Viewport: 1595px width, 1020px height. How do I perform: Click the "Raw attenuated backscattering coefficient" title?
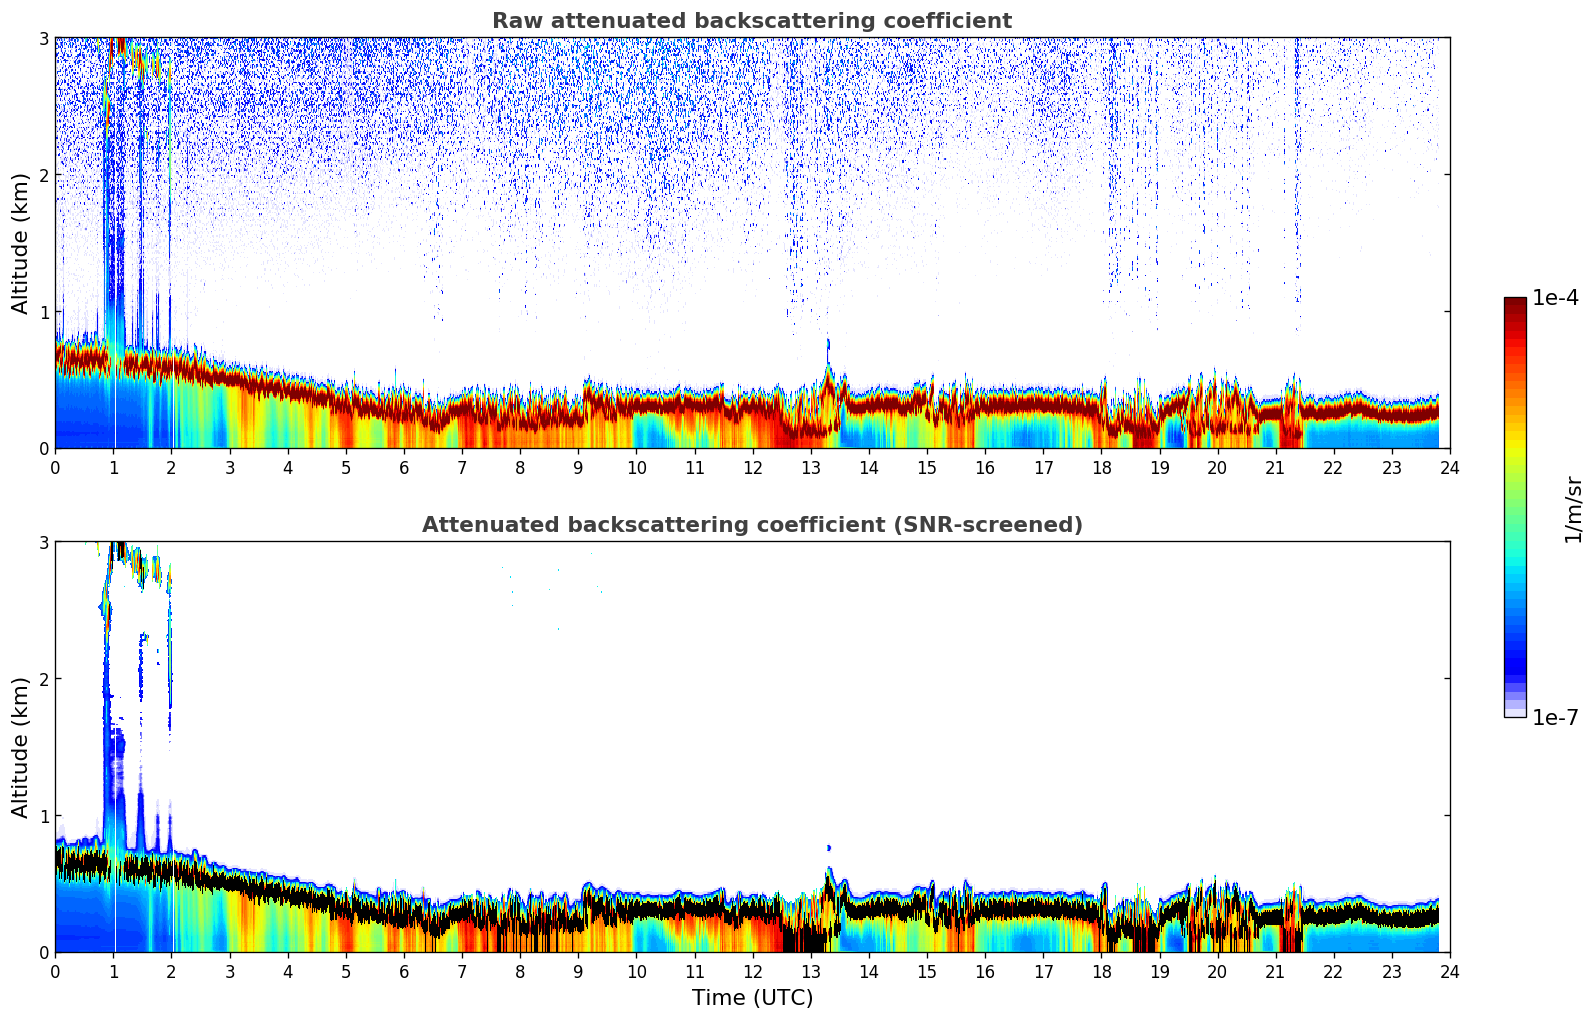[752, 21]
